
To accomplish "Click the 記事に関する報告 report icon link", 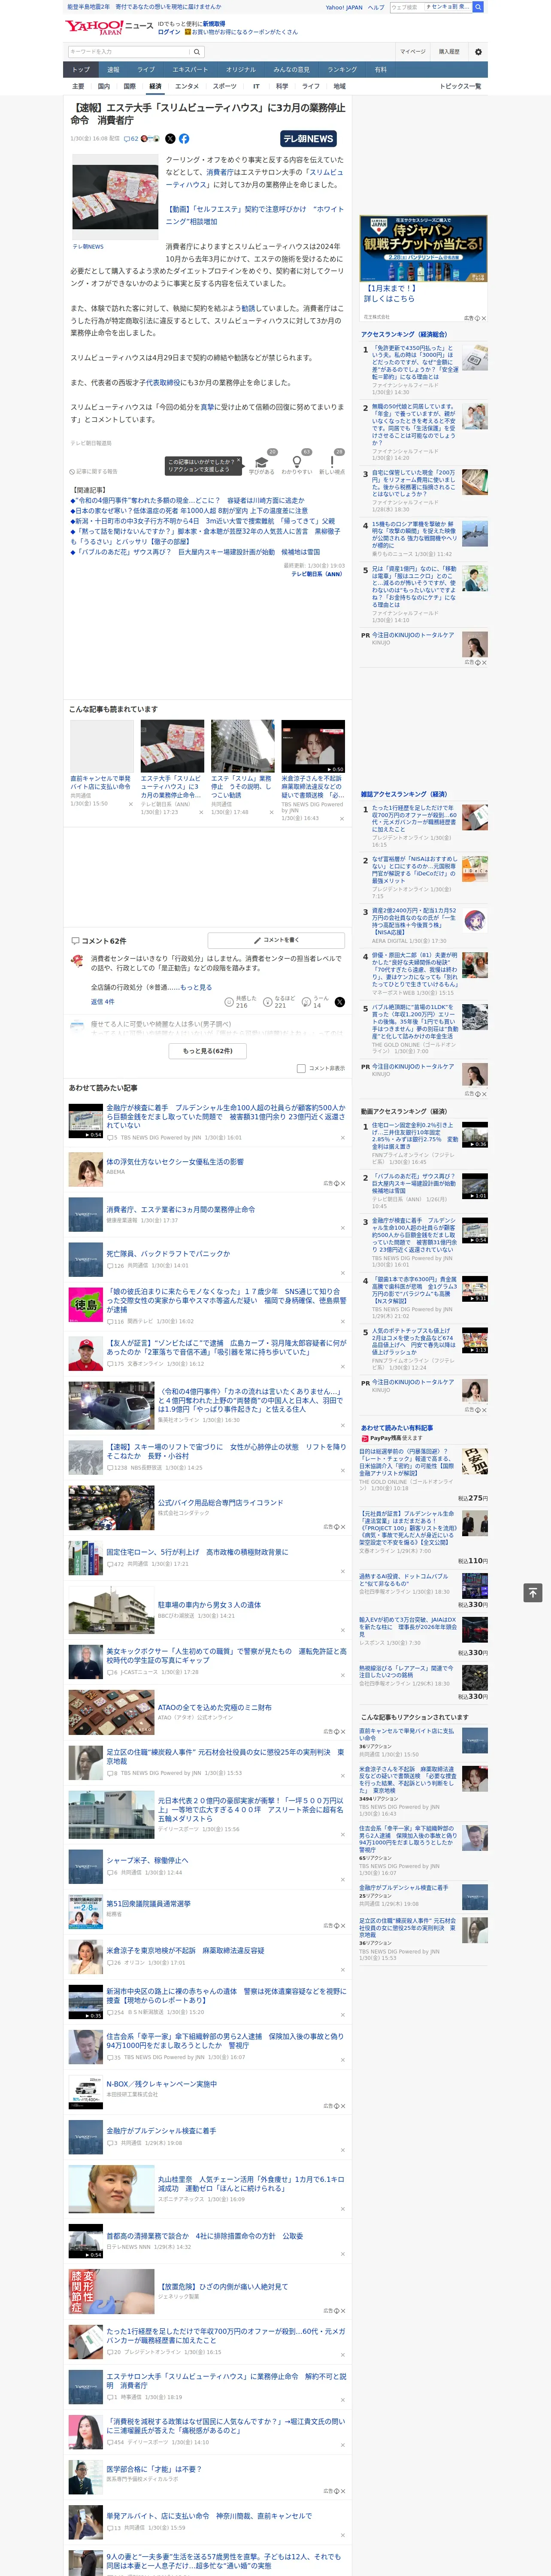I will tap(94, 471).
